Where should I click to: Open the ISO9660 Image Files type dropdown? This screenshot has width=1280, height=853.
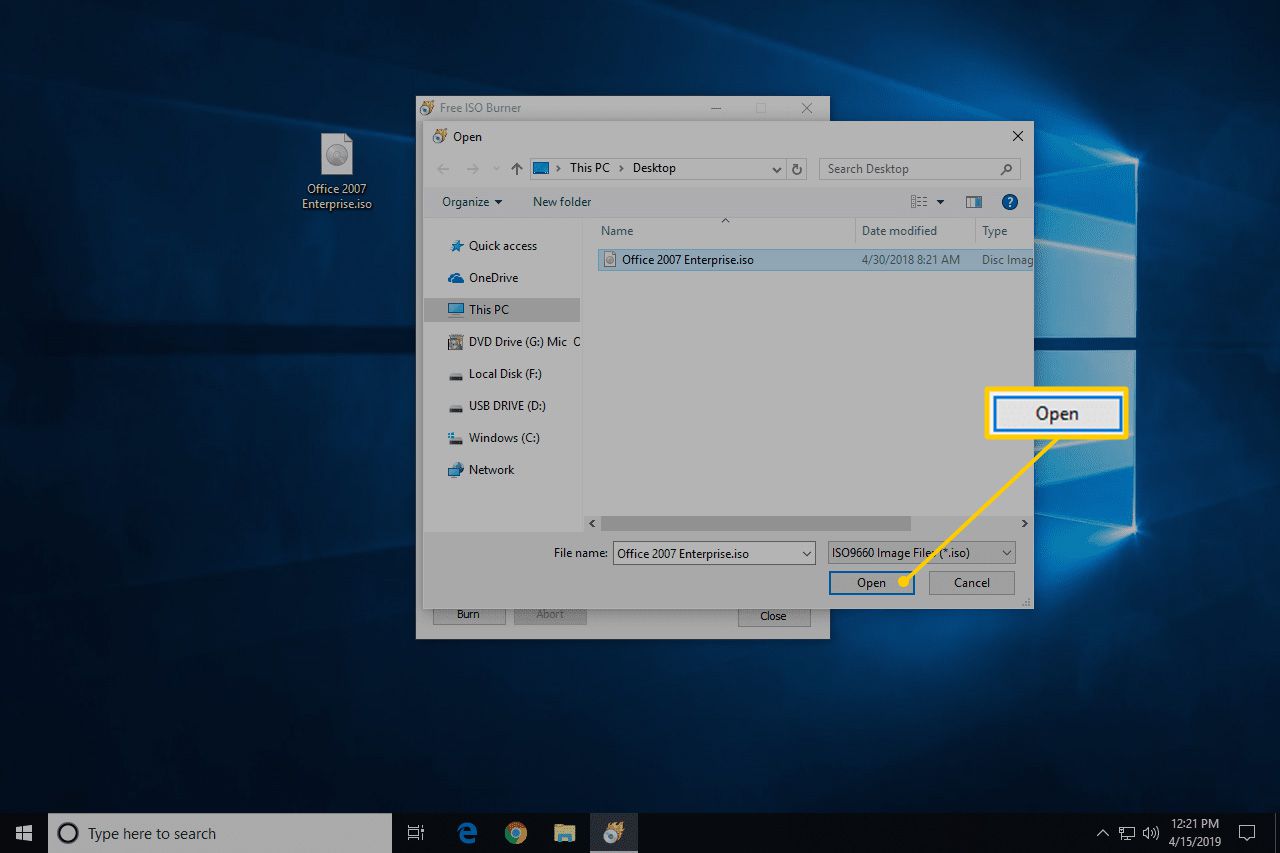point(922,553)
